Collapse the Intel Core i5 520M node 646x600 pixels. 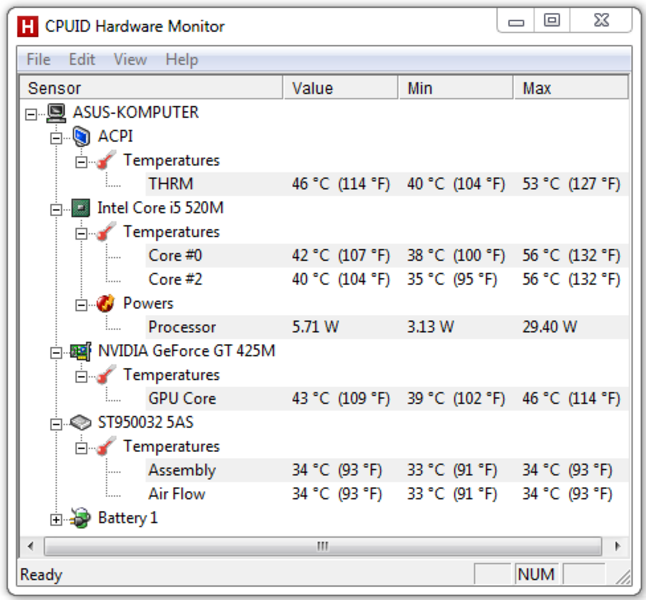pos(56,210)
